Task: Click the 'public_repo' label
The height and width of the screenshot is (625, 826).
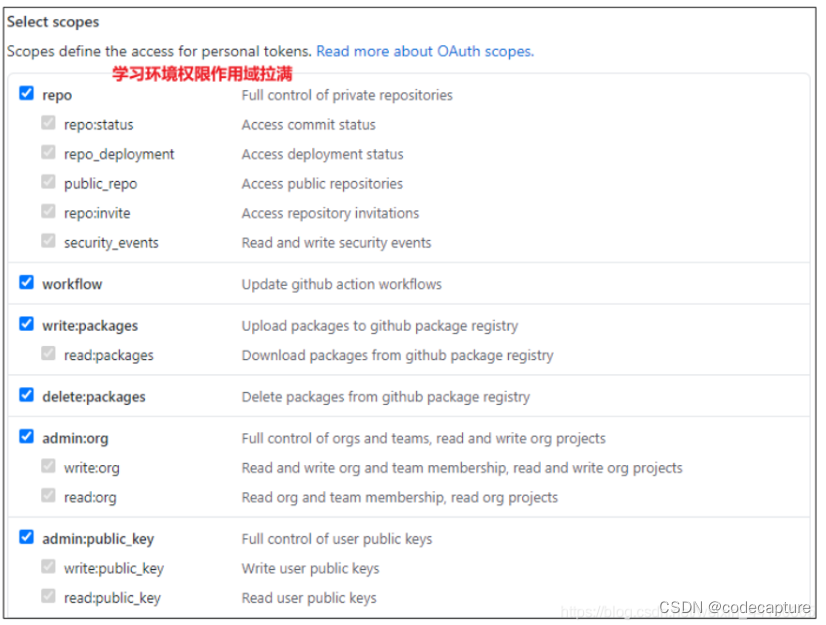Action: [101, 184]
